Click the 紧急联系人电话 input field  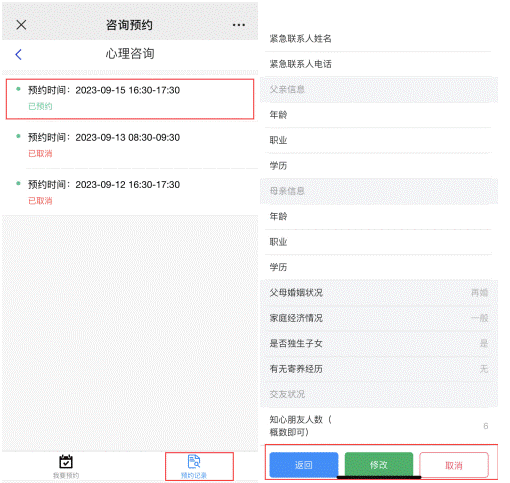(378, 64)
